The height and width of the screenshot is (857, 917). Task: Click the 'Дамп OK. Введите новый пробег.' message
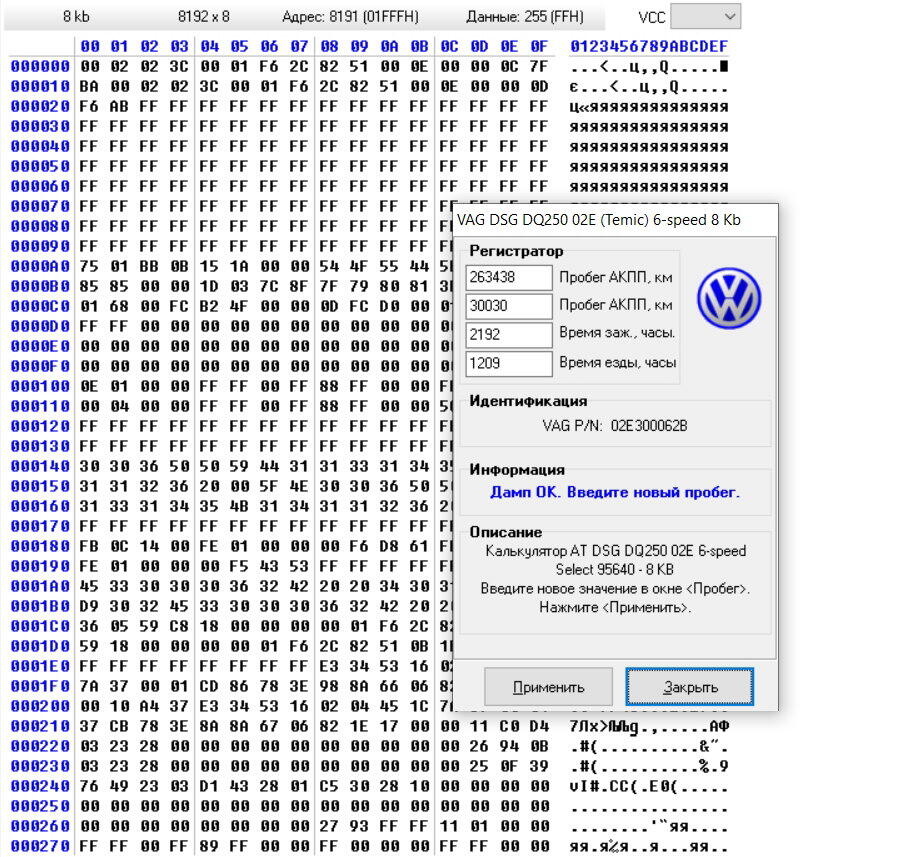coord(615,492)
